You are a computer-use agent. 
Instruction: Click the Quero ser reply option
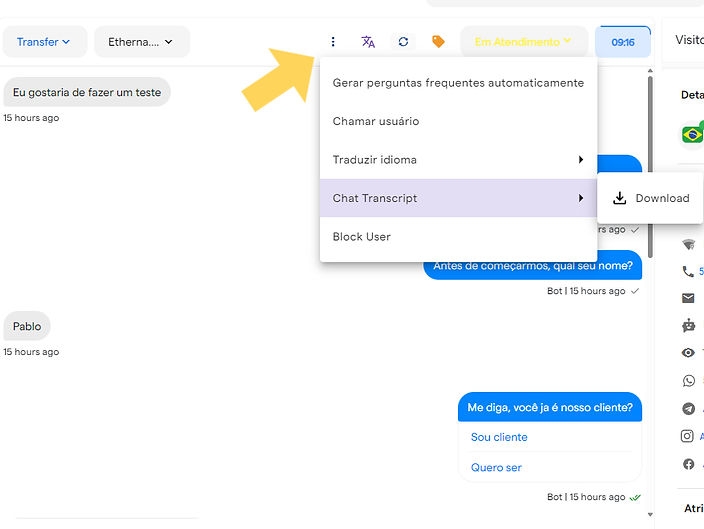tap(496, 467)
